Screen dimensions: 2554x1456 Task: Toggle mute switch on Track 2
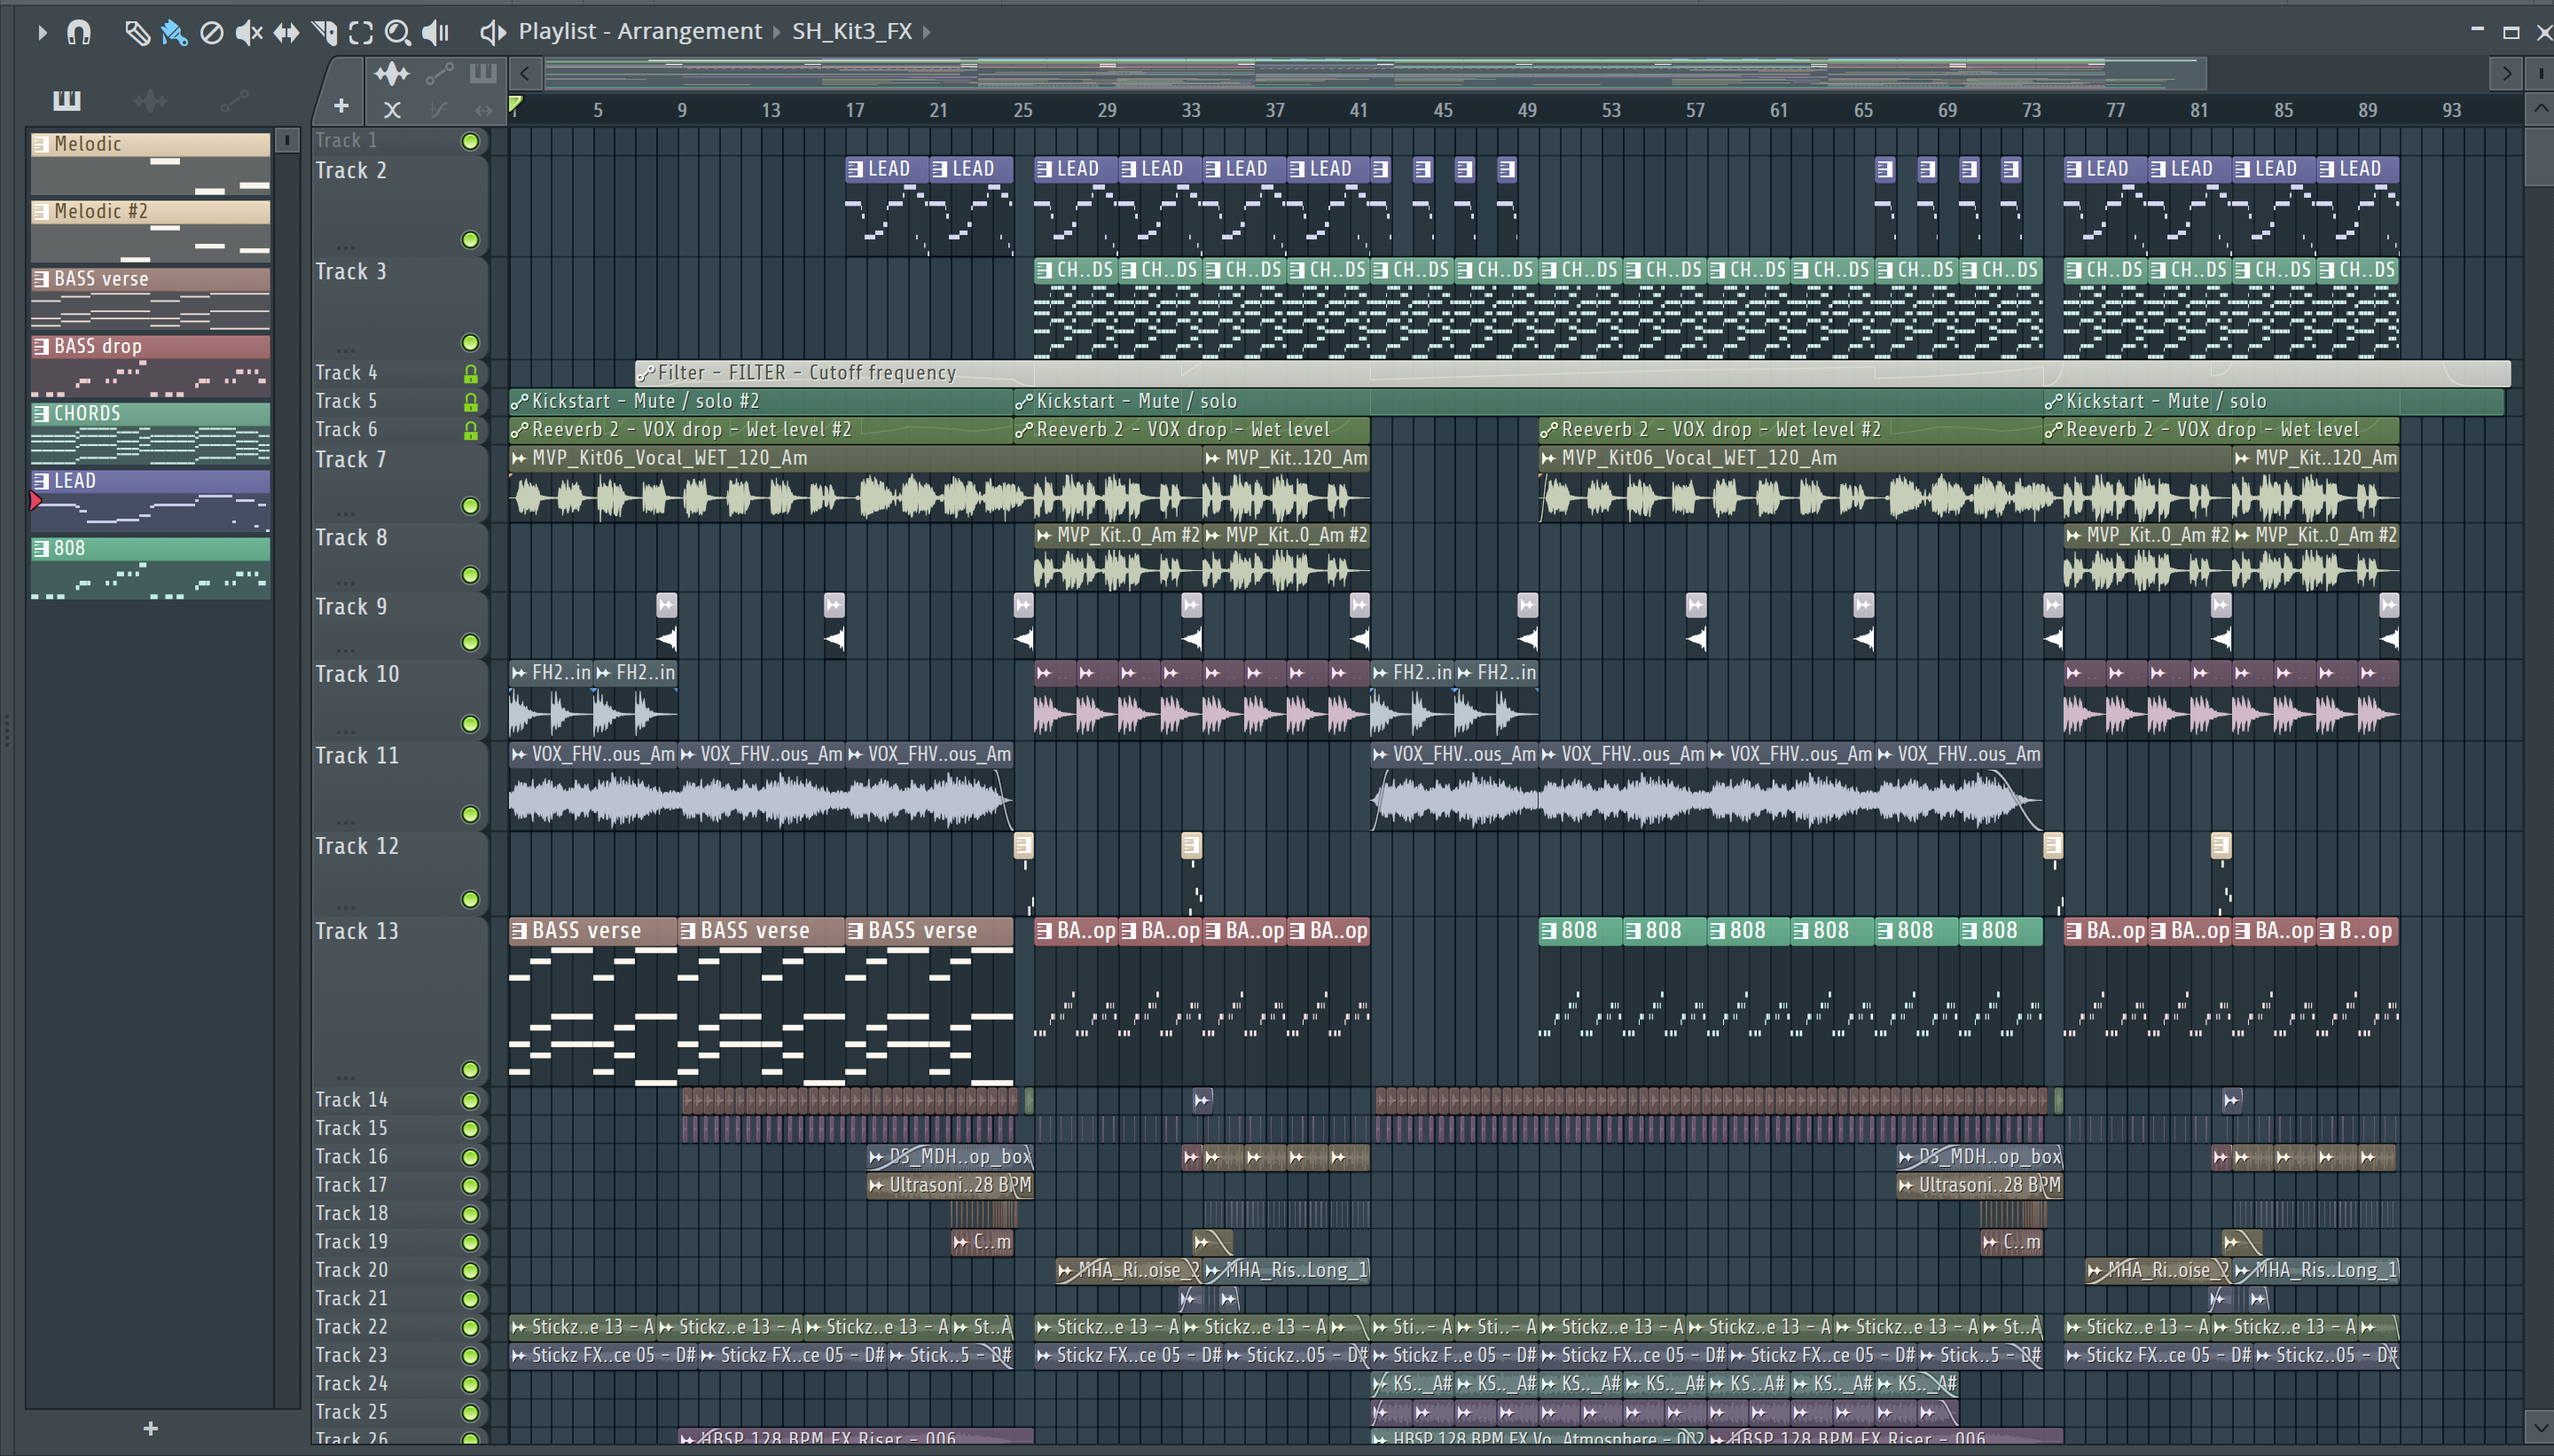click(x=470, y=240)
